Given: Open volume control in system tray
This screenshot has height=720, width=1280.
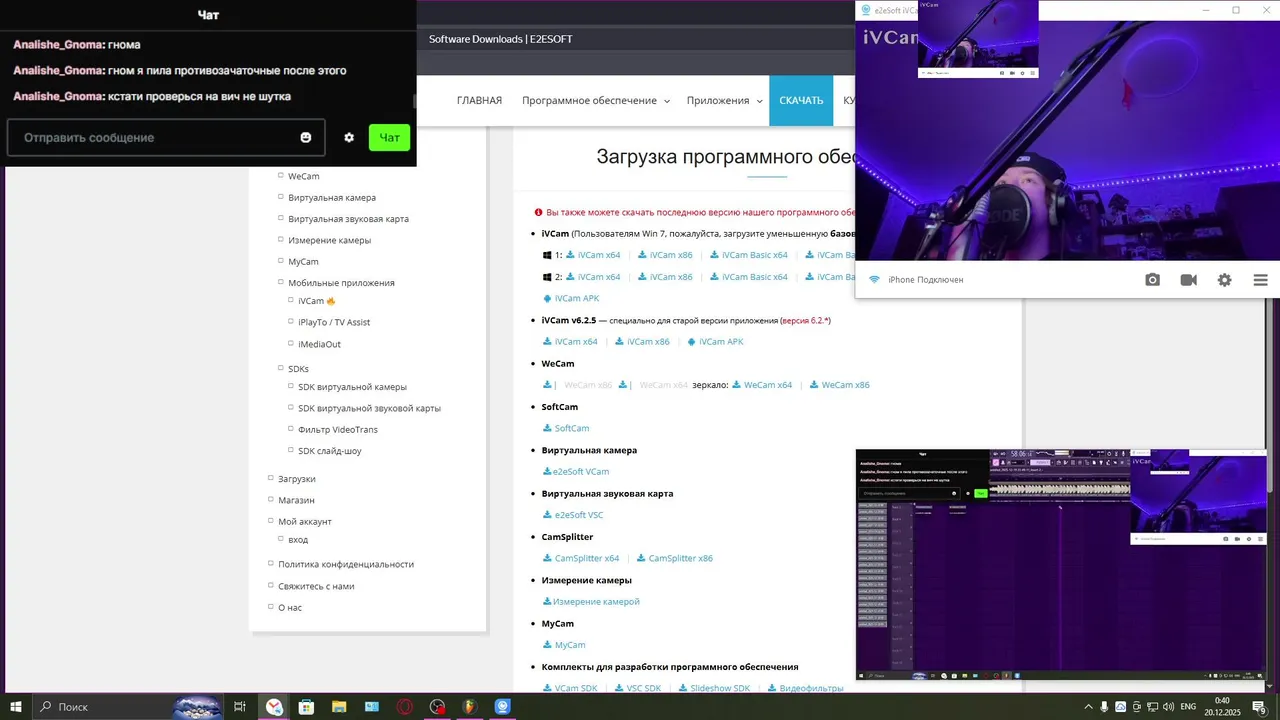Looking at the screenshot, I should click(x=1169, y=707).
